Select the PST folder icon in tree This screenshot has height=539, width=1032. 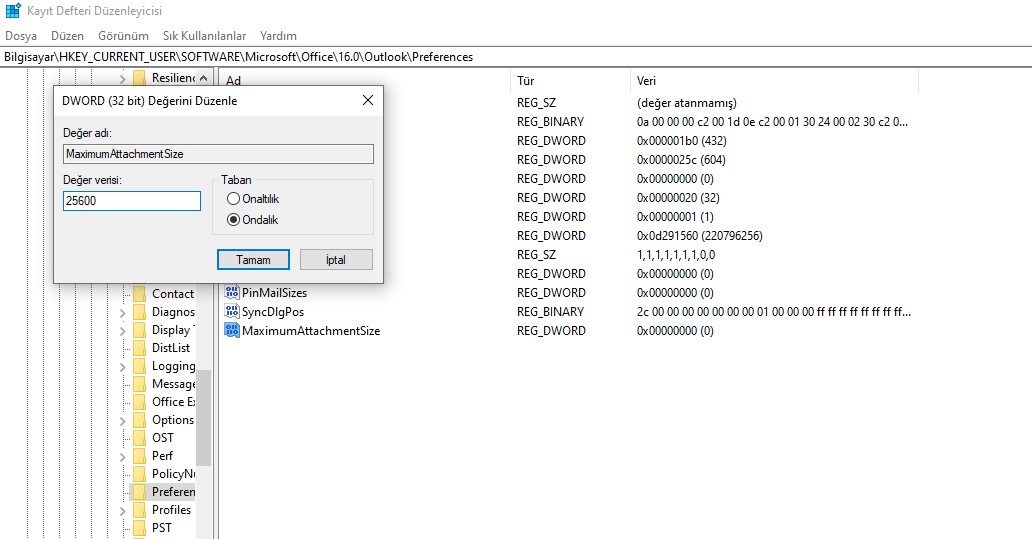click(x=139, y=528)
